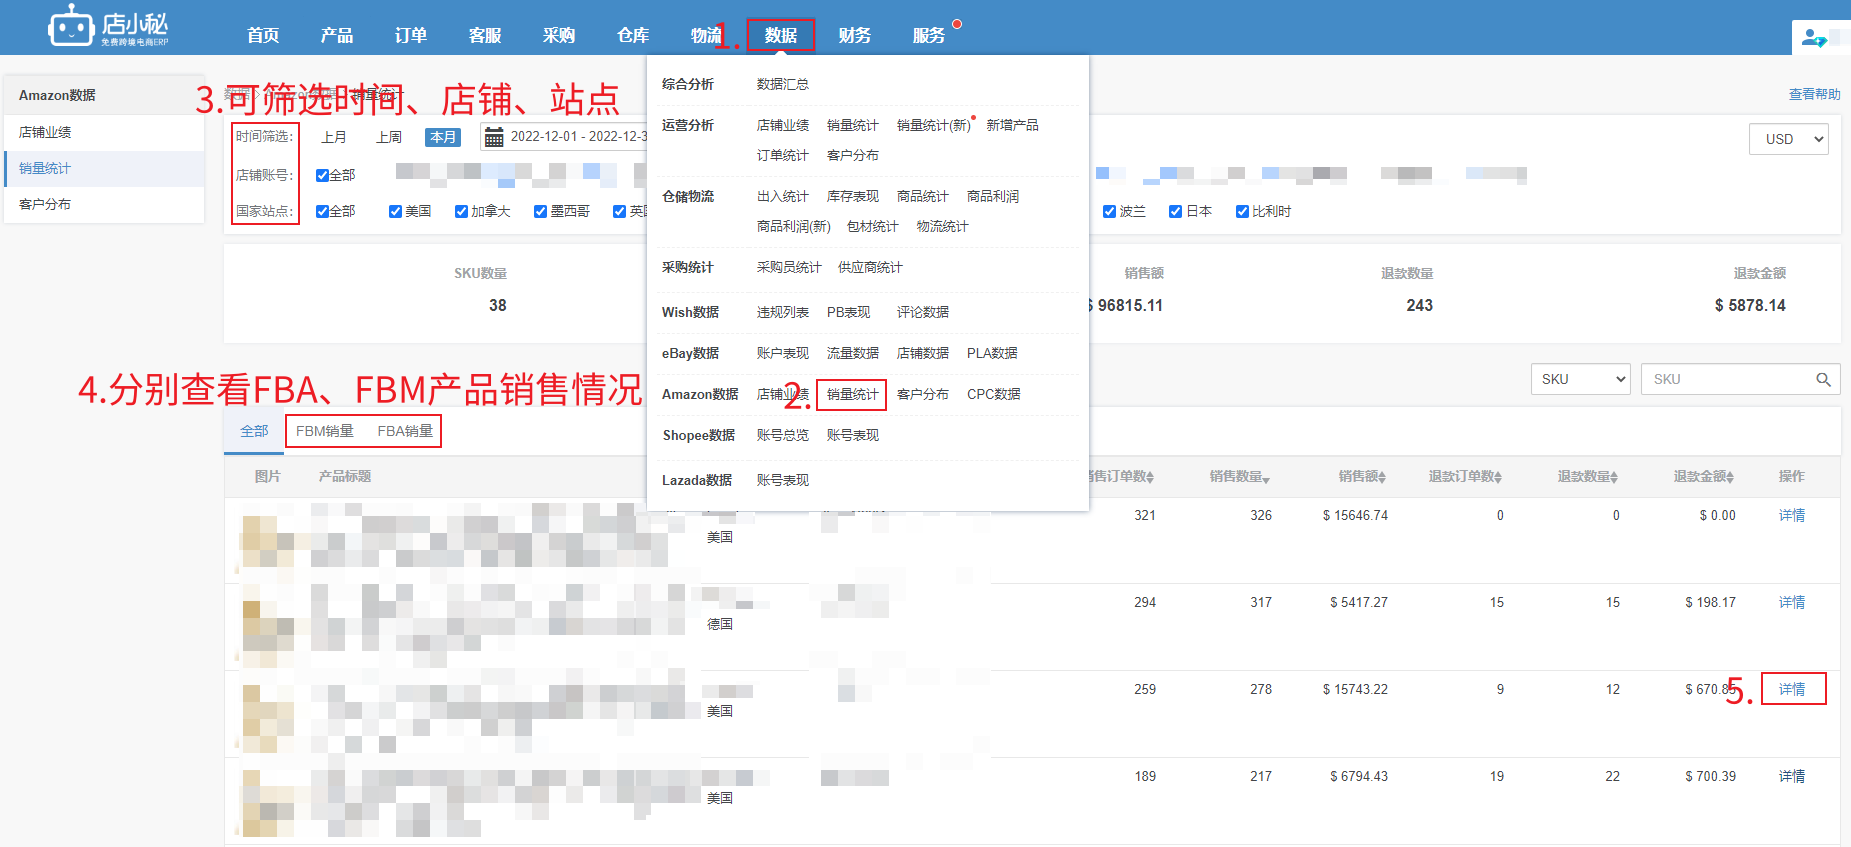The image size is (1851, 847).
Task: Uncheck the 日本 site checkbox
Action: (x=1176, y=211)
